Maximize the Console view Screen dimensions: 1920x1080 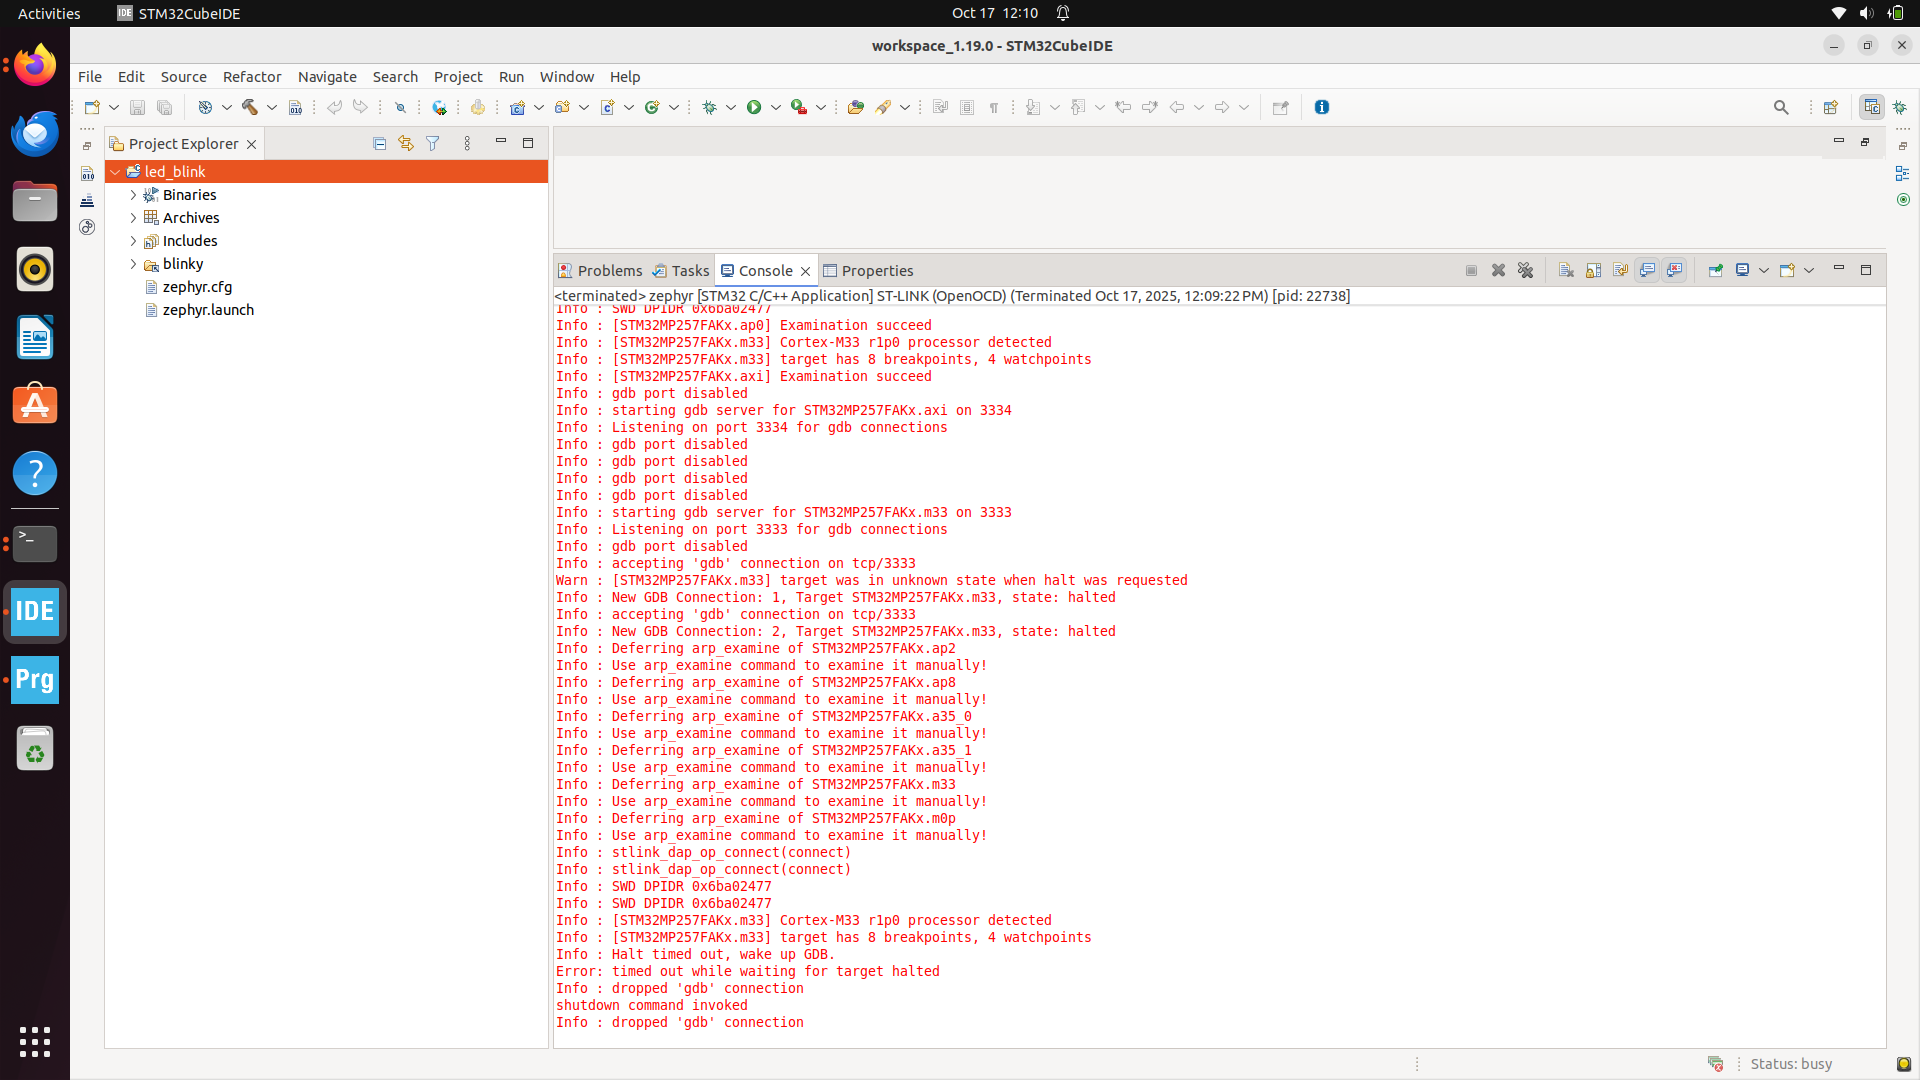point(1866,270)
